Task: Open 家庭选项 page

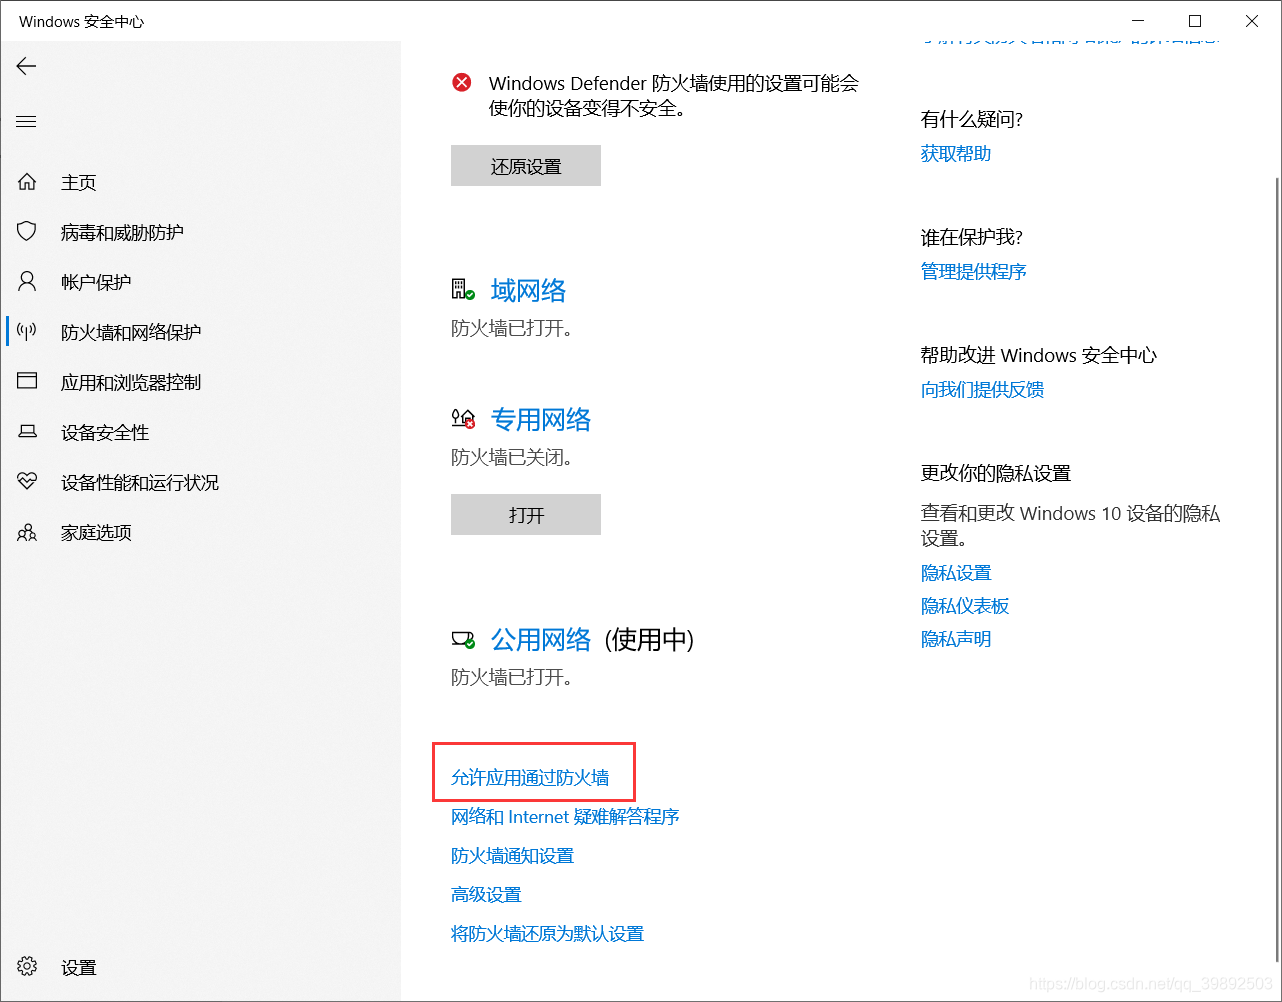Action: [96, 533]
